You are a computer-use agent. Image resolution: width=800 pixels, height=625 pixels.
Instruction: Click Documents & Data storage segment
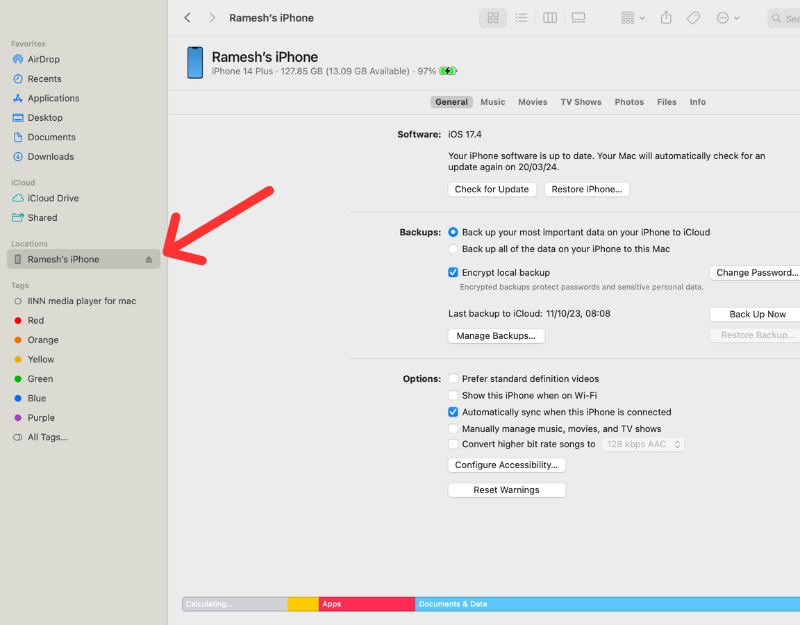(x=607, y=604)
